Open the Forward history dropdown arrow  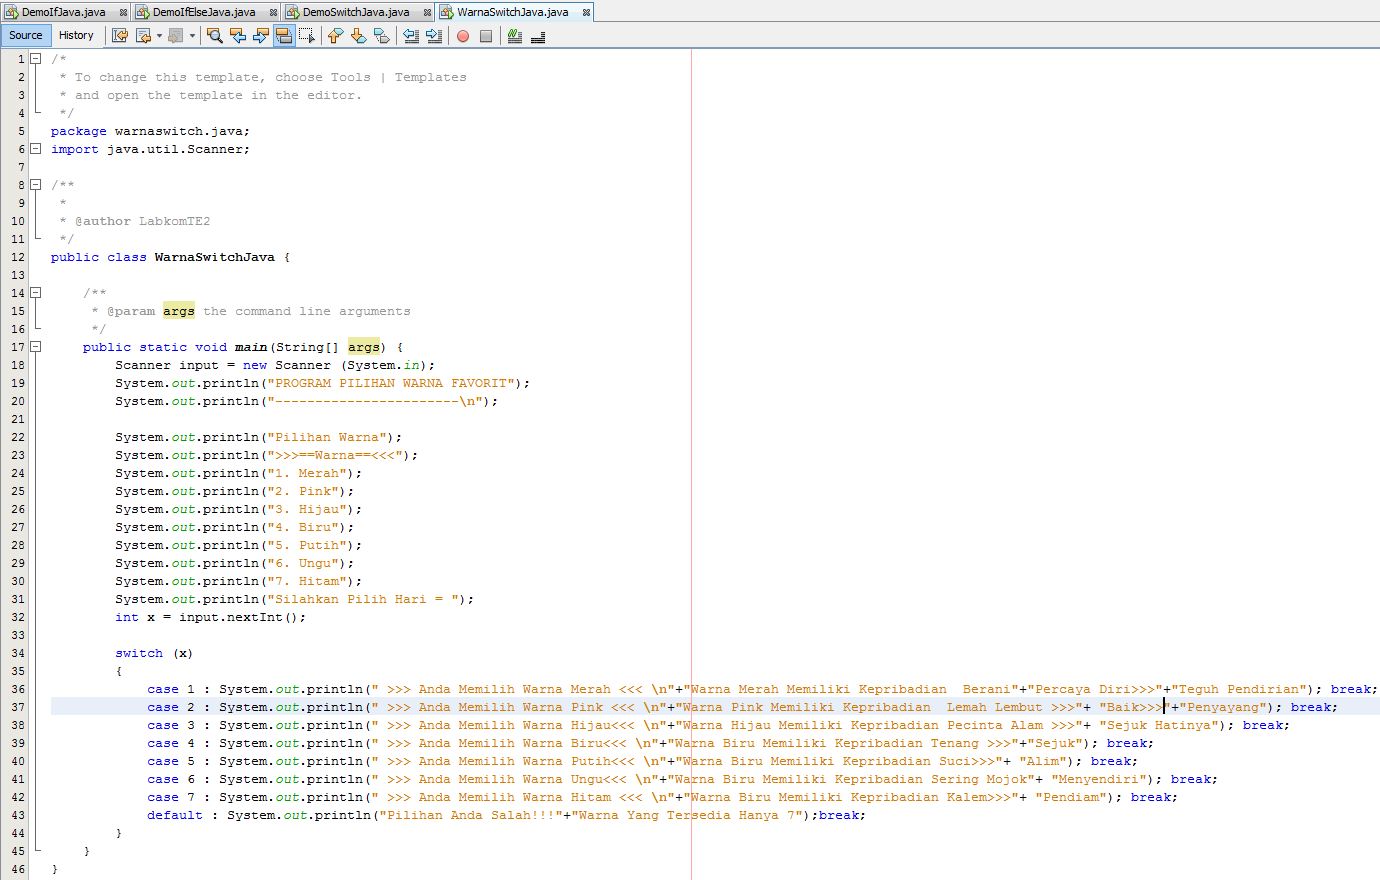point(192,36)
